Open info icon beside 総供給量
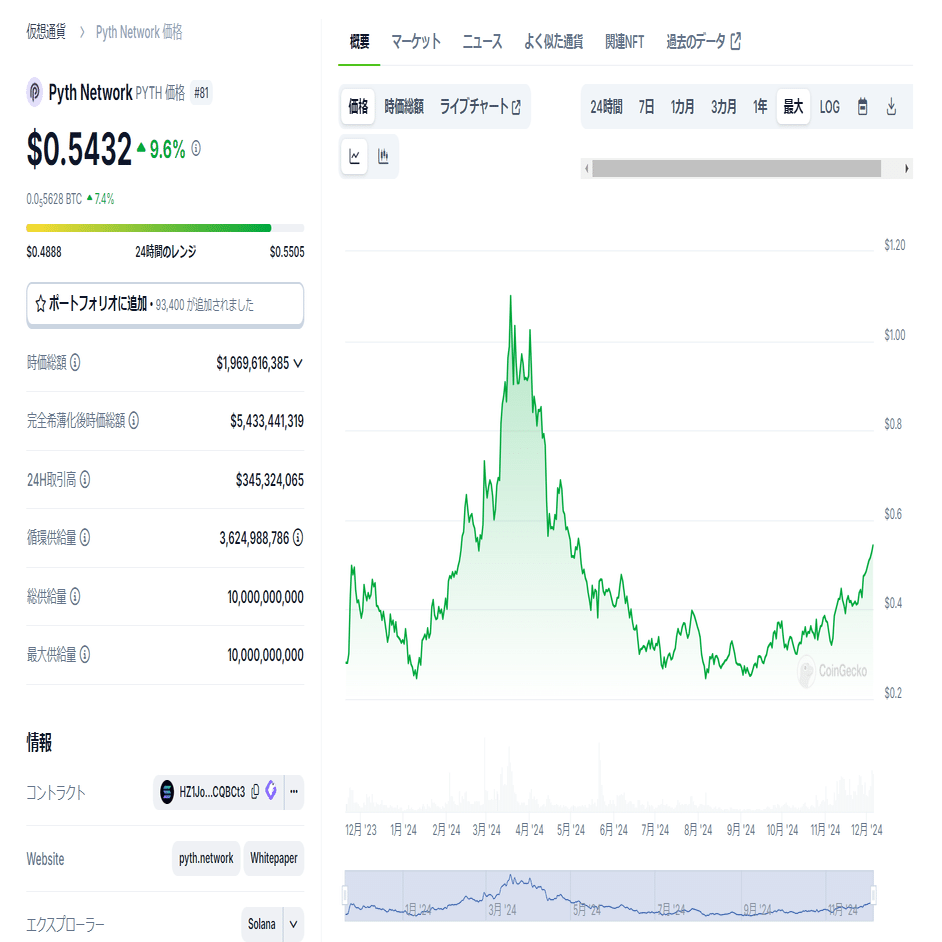The height and width of the screenshot is (942, 942). click(x=75, y=596)
